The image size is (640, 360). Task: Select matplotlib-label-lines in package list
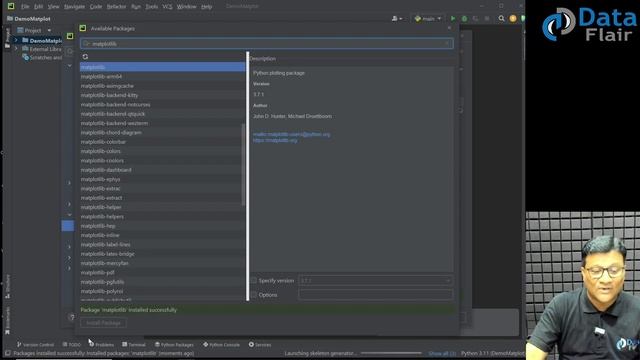coord(162,244)
